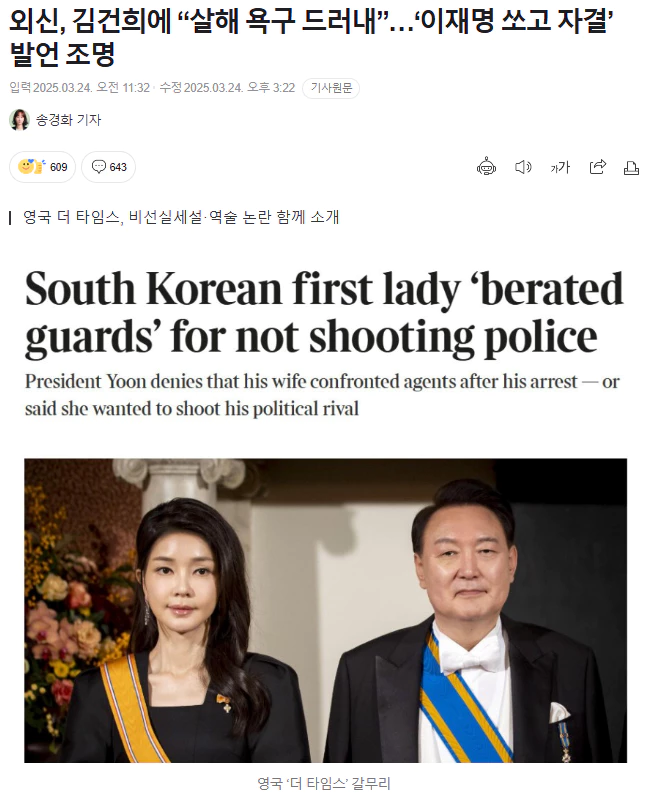Click the 609 reactions count

(x=59, y=167)
